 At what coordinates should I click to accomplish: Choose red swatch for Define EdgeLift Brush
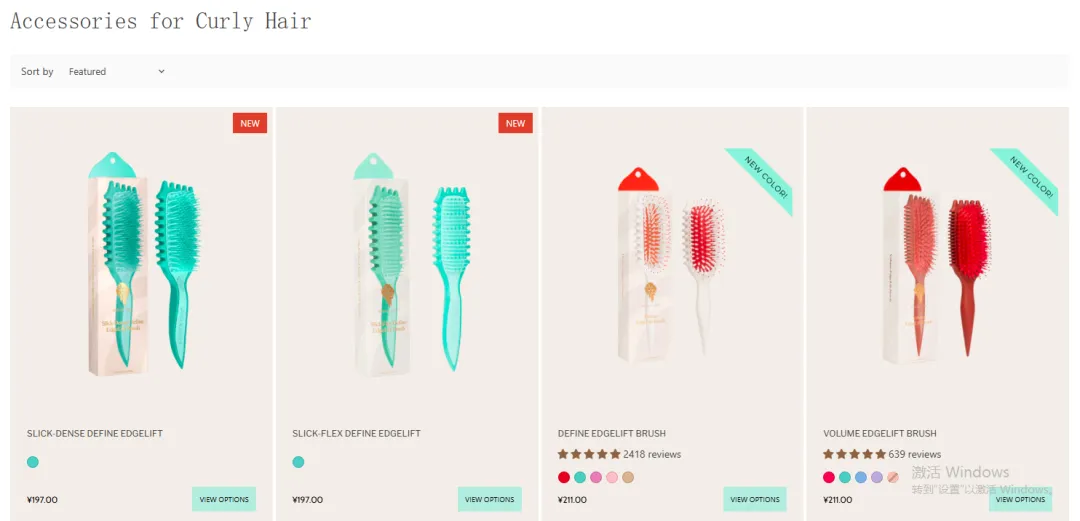(x=564, y=477)
